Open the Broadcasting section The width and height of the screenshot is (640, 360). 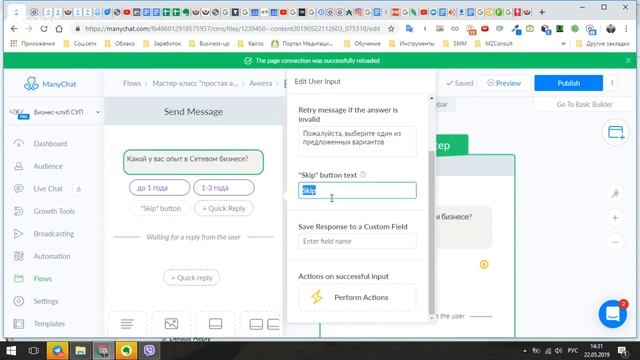point(53,233)
